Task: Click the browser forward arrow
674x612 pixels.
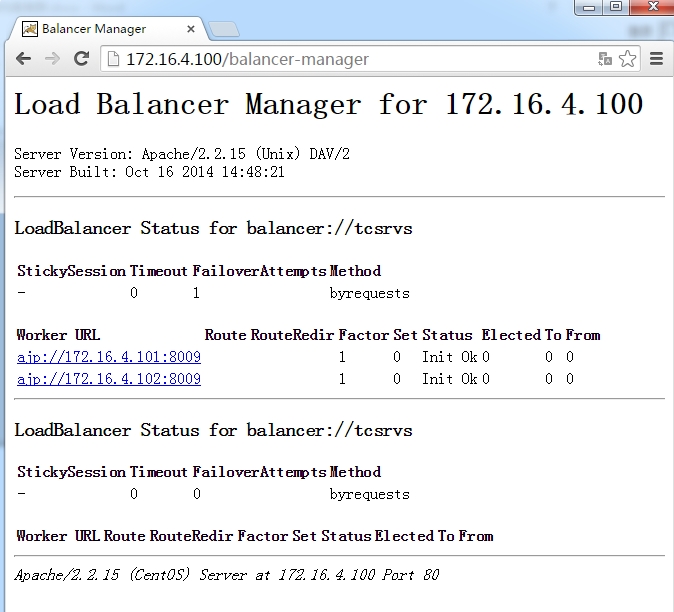Action: (x=52, y=59)
